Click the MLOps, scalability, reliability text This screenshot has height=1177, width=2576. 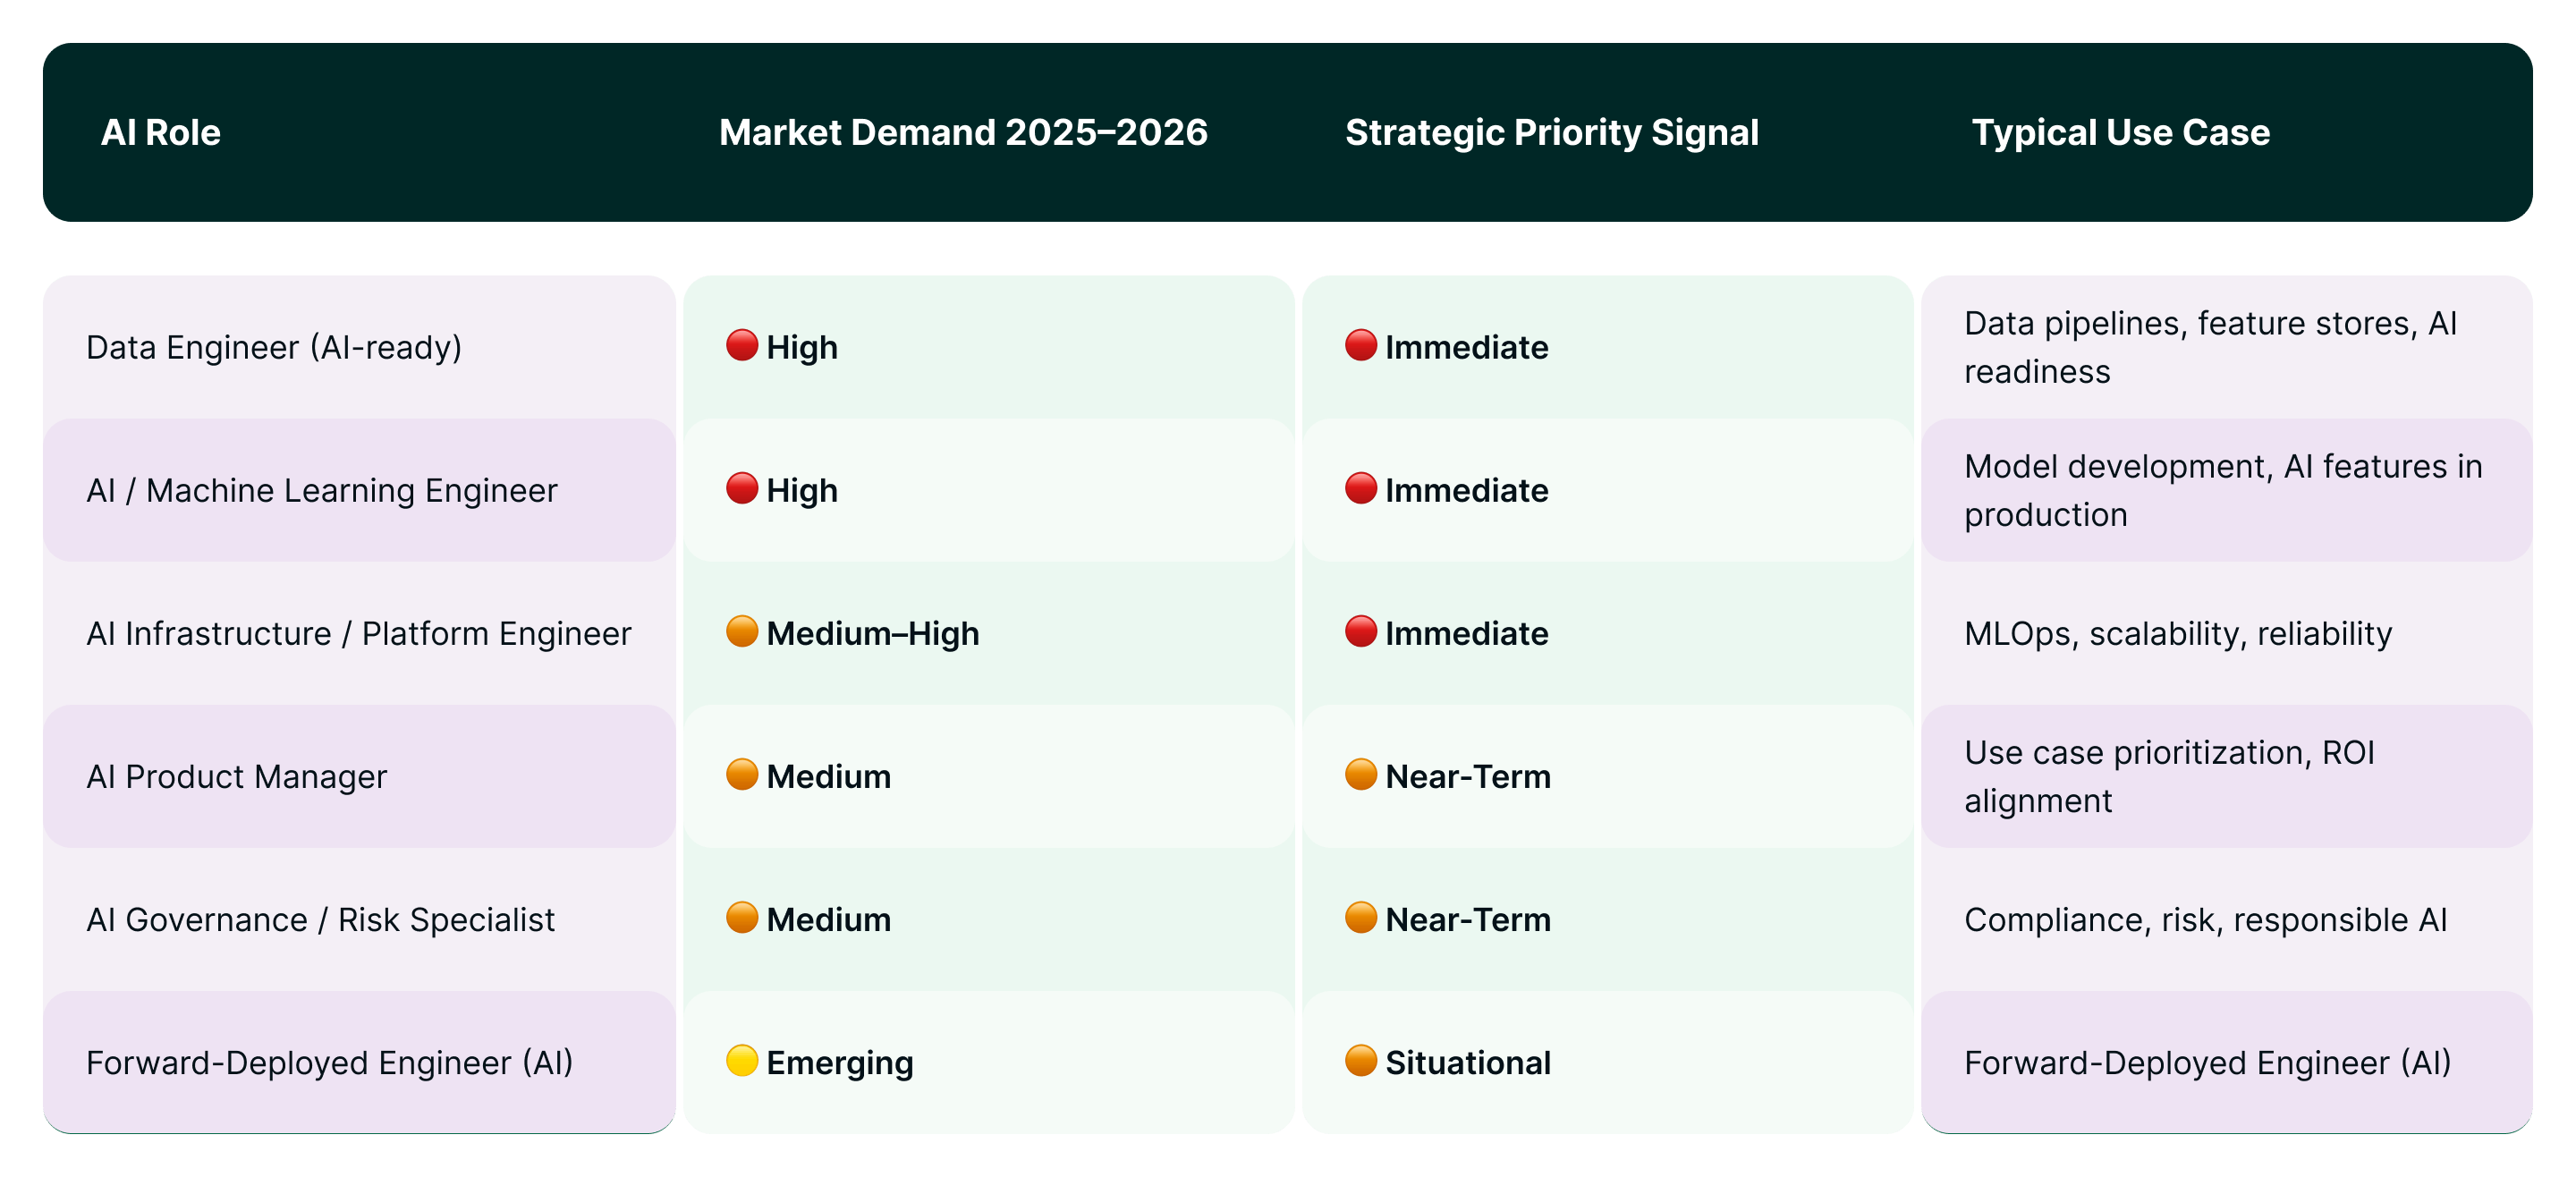click(x=2177, y=634)
